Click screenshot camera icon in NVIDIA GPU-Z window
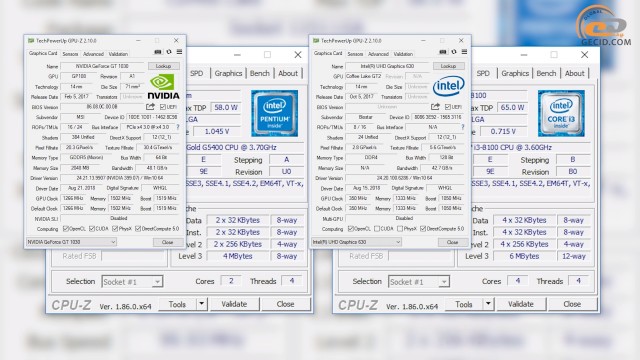 coord(158,52)
